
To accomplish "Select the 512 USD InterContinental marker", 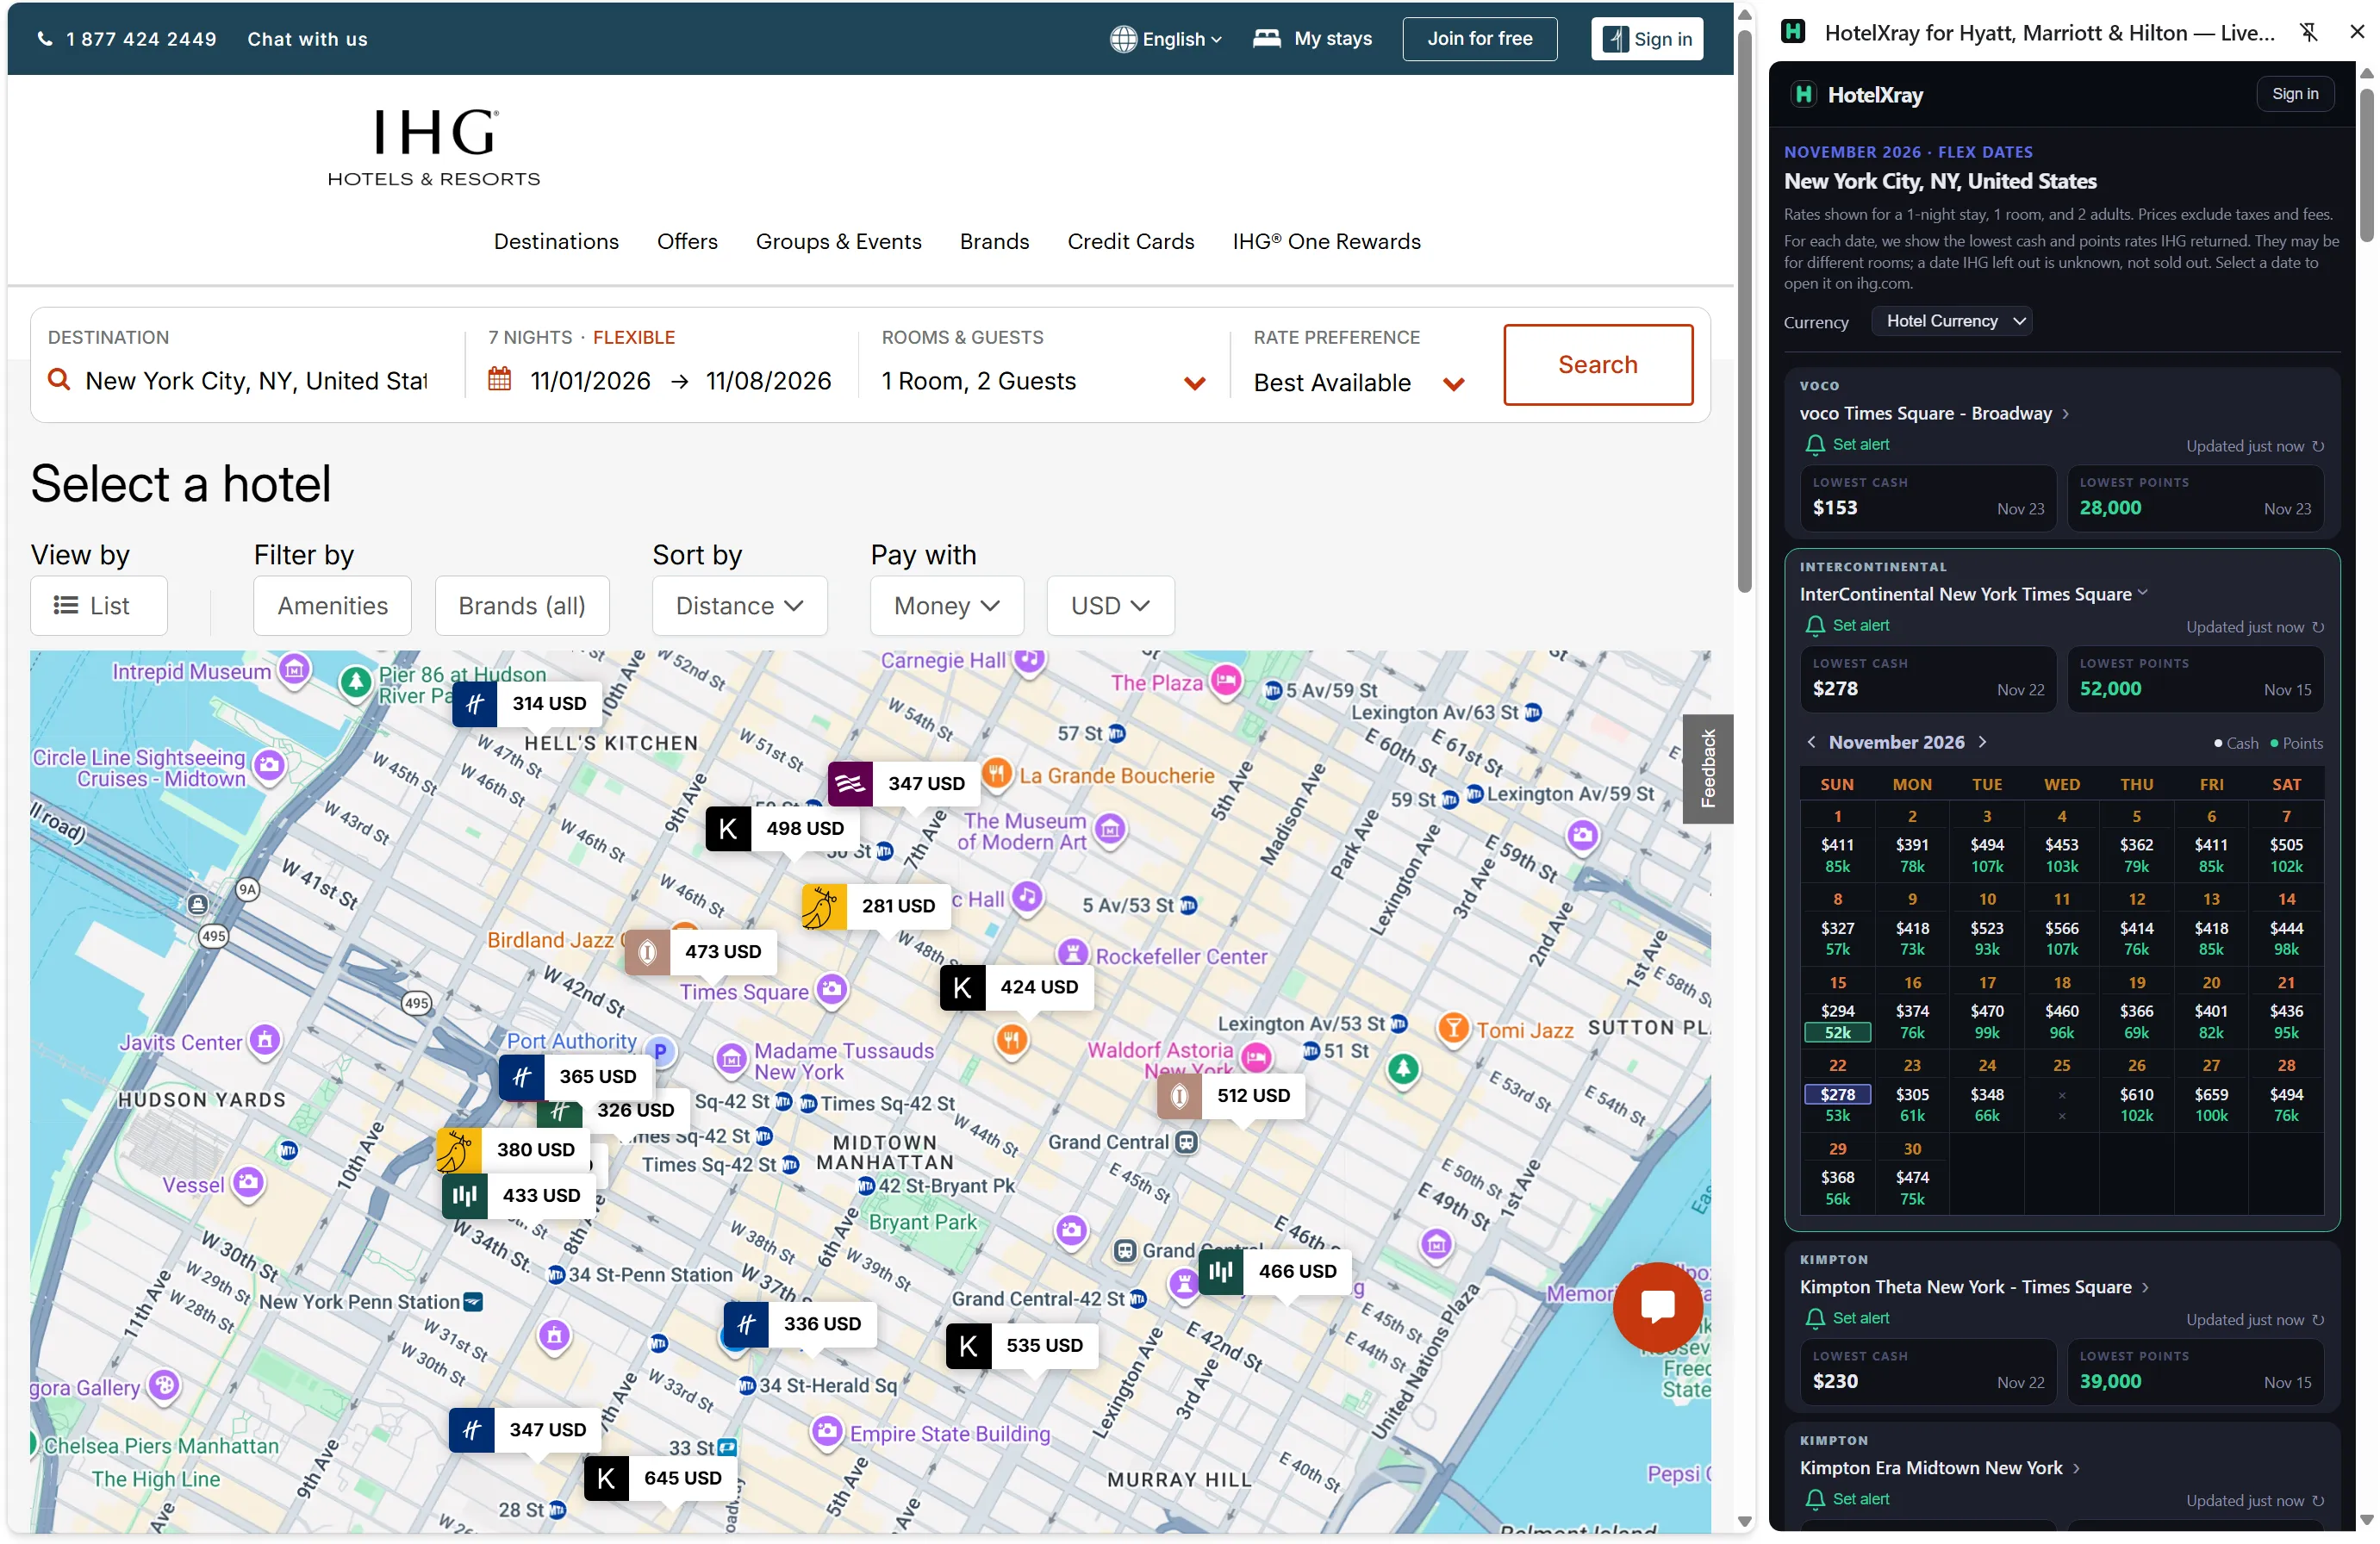I will 1231,1096.
